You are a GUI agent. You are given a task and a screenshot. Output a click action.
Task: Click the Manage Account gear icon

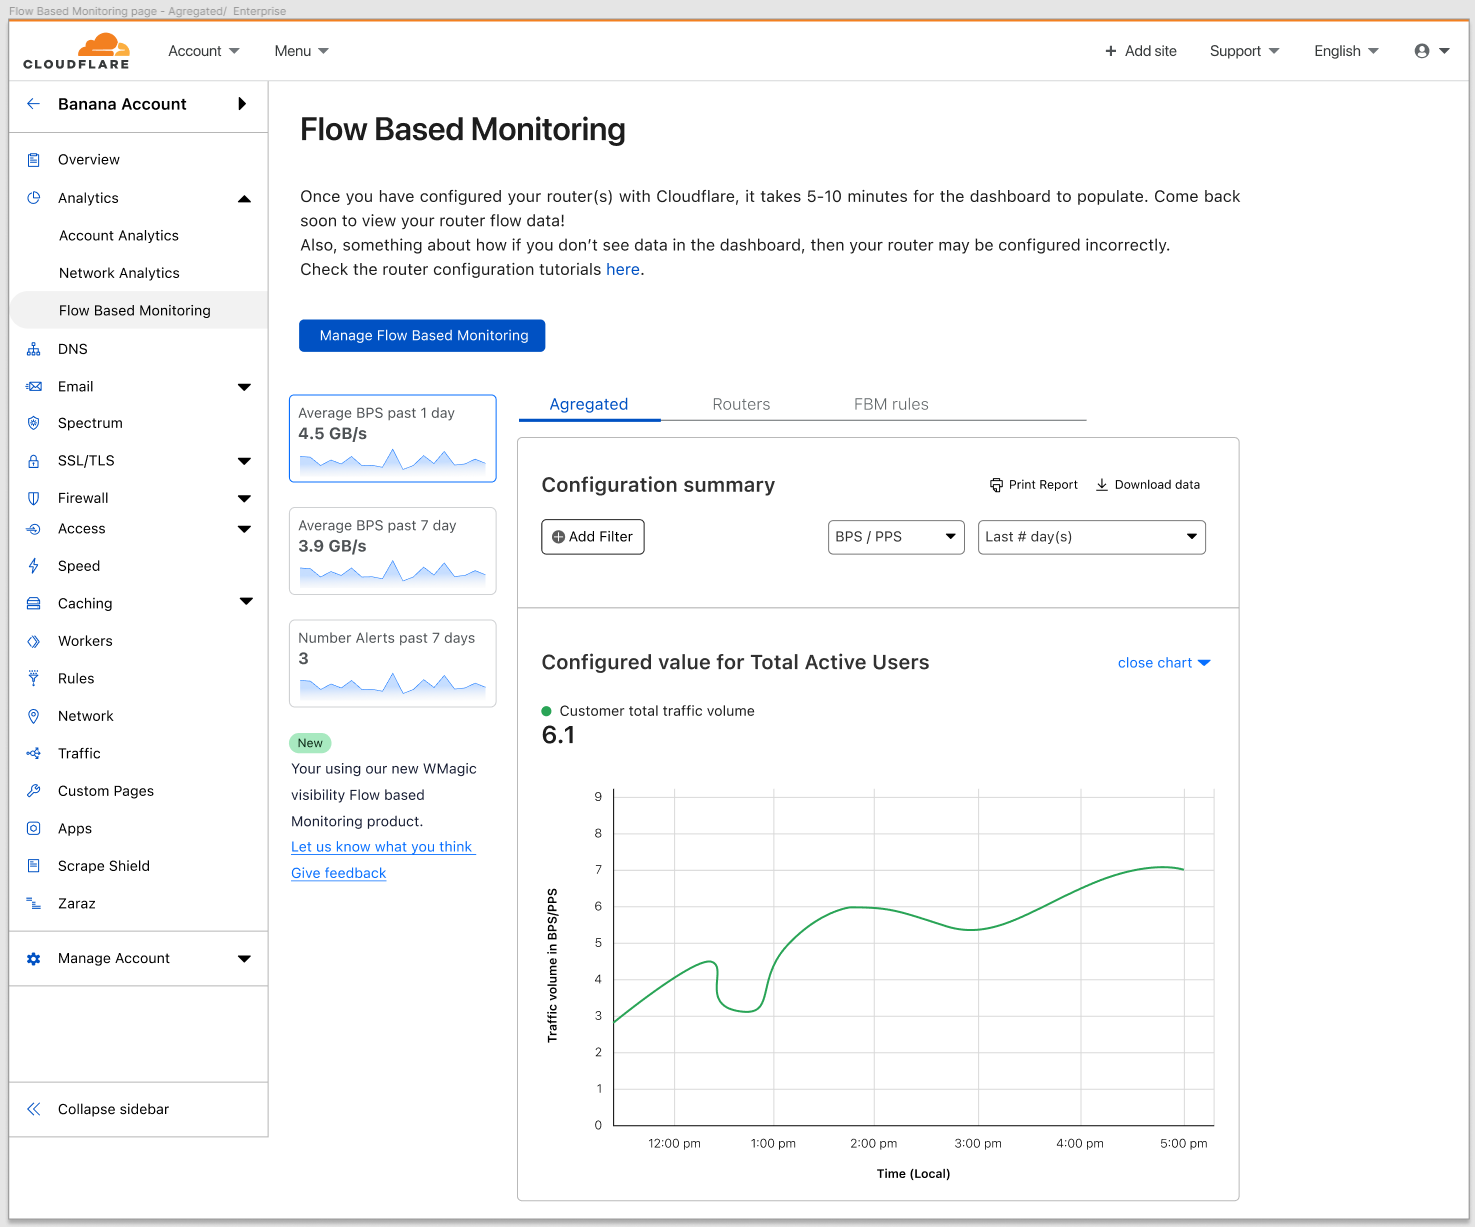click(34, 959)
